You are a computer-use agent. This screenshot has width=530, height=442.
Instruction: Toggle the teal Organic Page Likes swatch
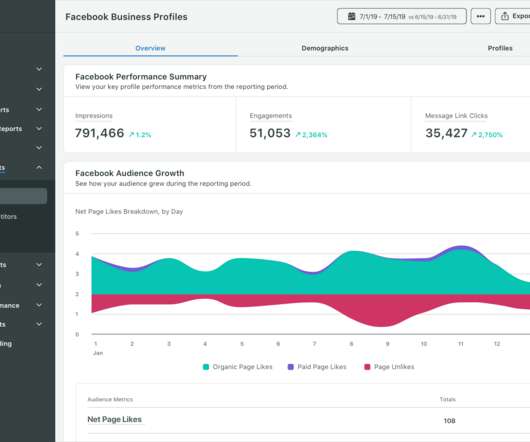[x=206, y=367]
